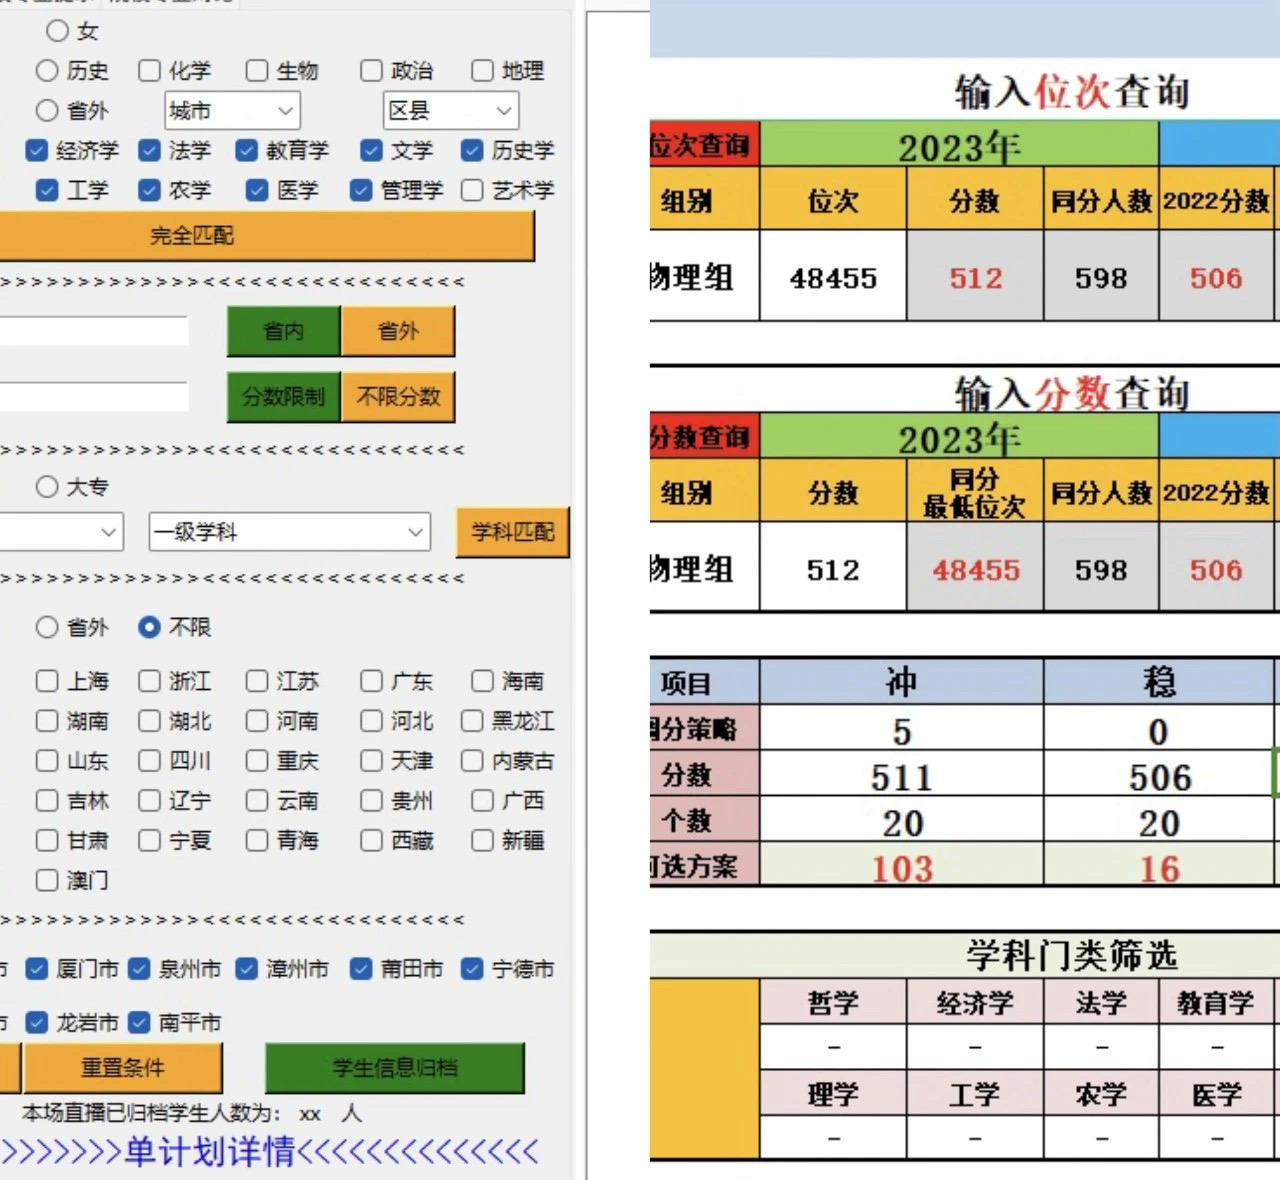This screenshot has width=1280, height=1180.
Task: Select the 历史 radio button
Action: click(47, 70)
